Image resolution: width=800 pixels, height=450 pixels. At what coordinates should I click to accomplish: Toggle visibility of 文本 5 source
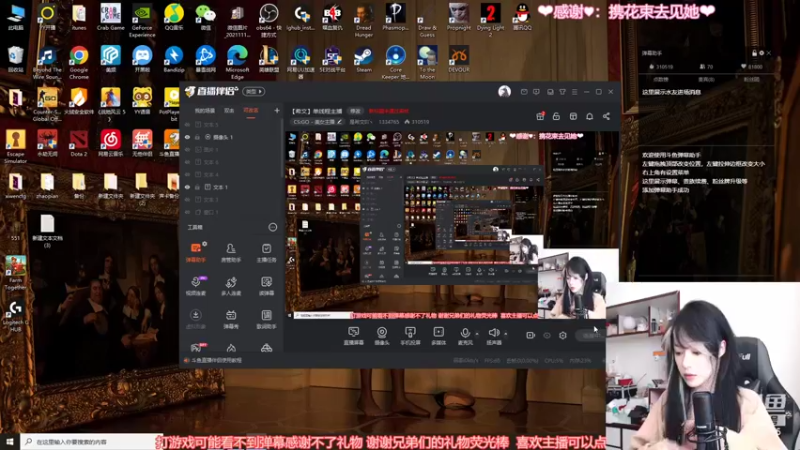pyautogui.click(x=187, y=124)
